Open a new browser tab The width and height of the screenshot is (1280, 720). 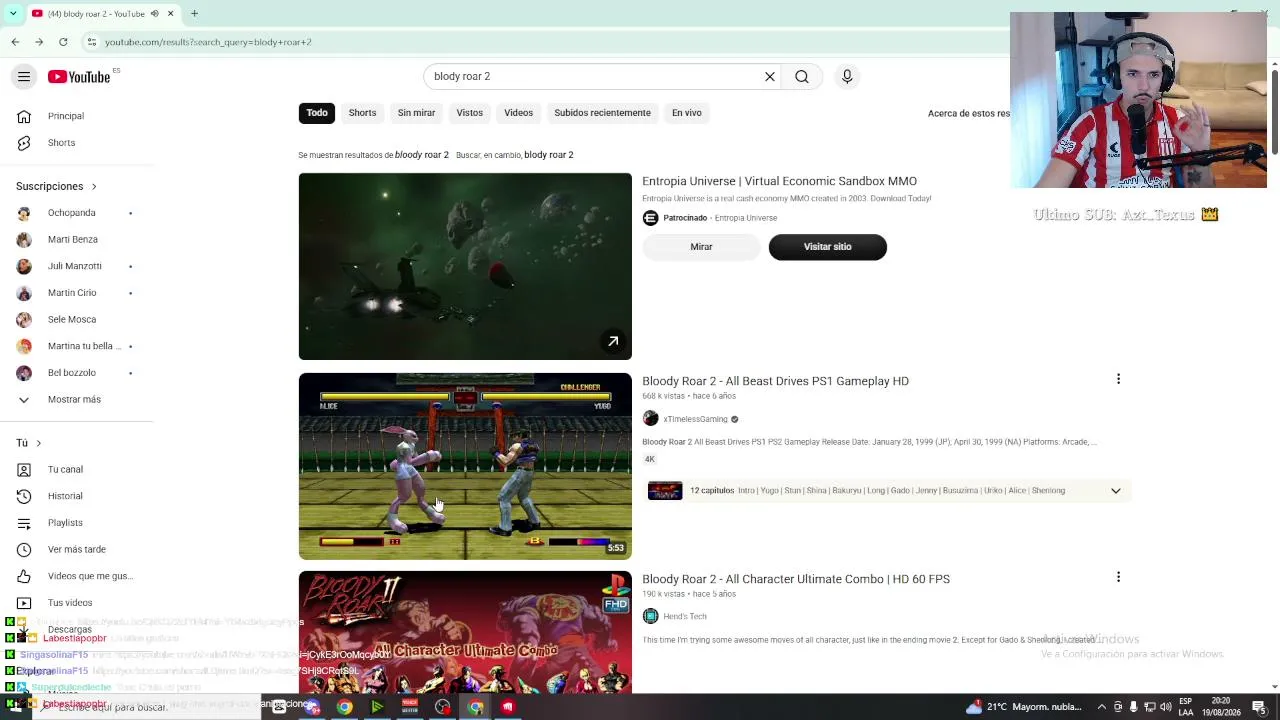pos(194,14)
